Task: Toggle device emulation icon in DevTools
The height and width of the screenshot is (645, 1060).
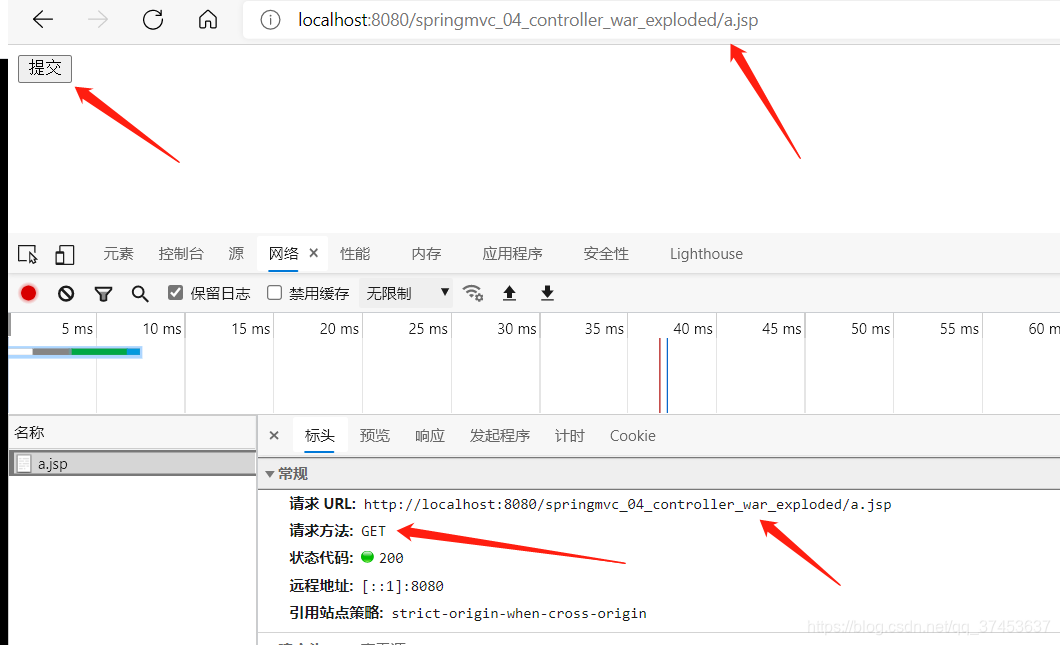Action: pos(64,254)
